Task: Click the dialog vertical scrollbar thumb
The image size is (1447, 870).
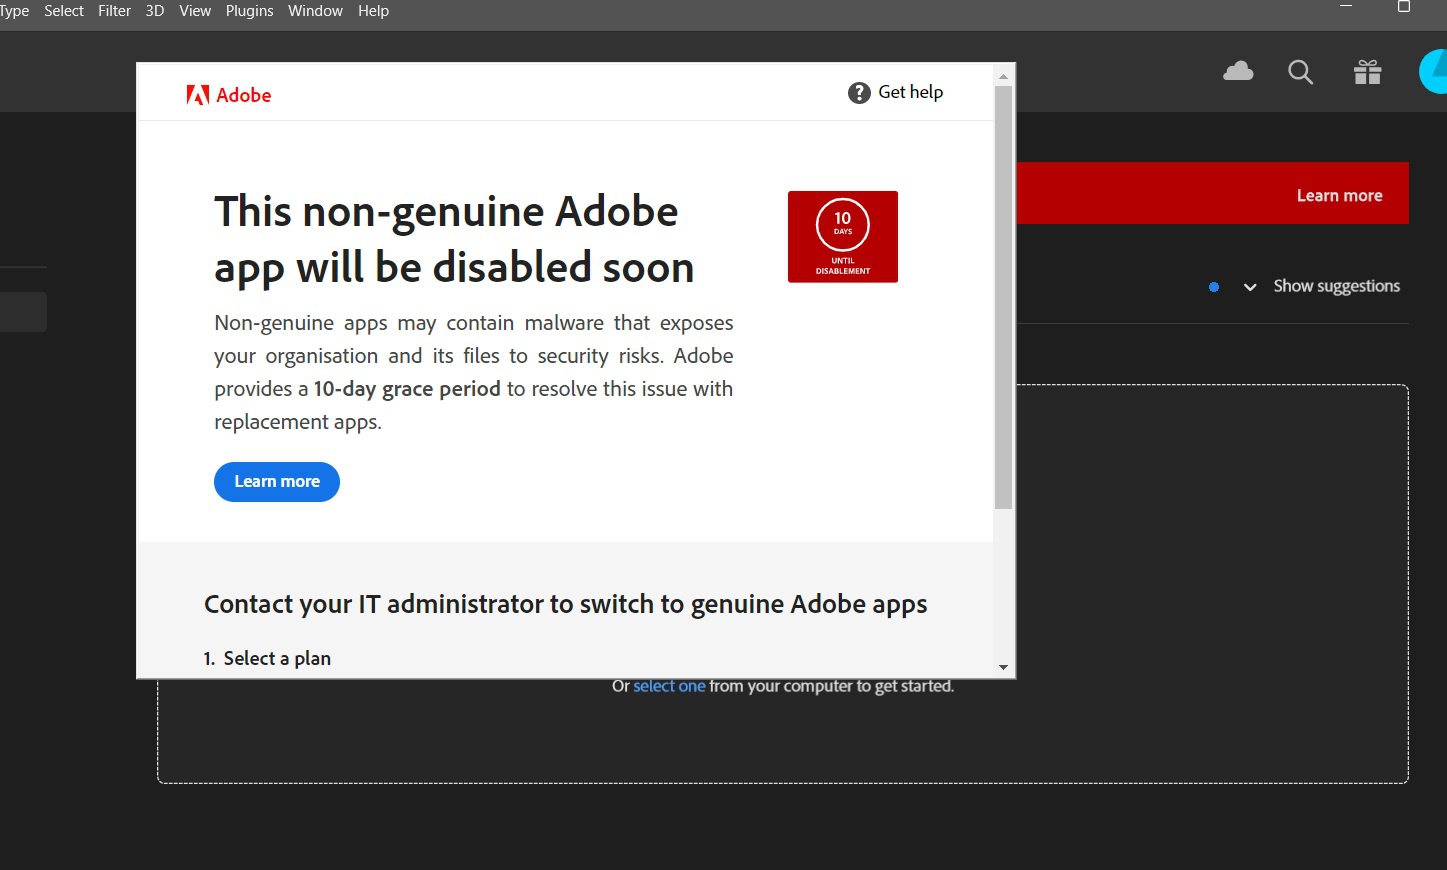Action: click(x=1003, y=298)
